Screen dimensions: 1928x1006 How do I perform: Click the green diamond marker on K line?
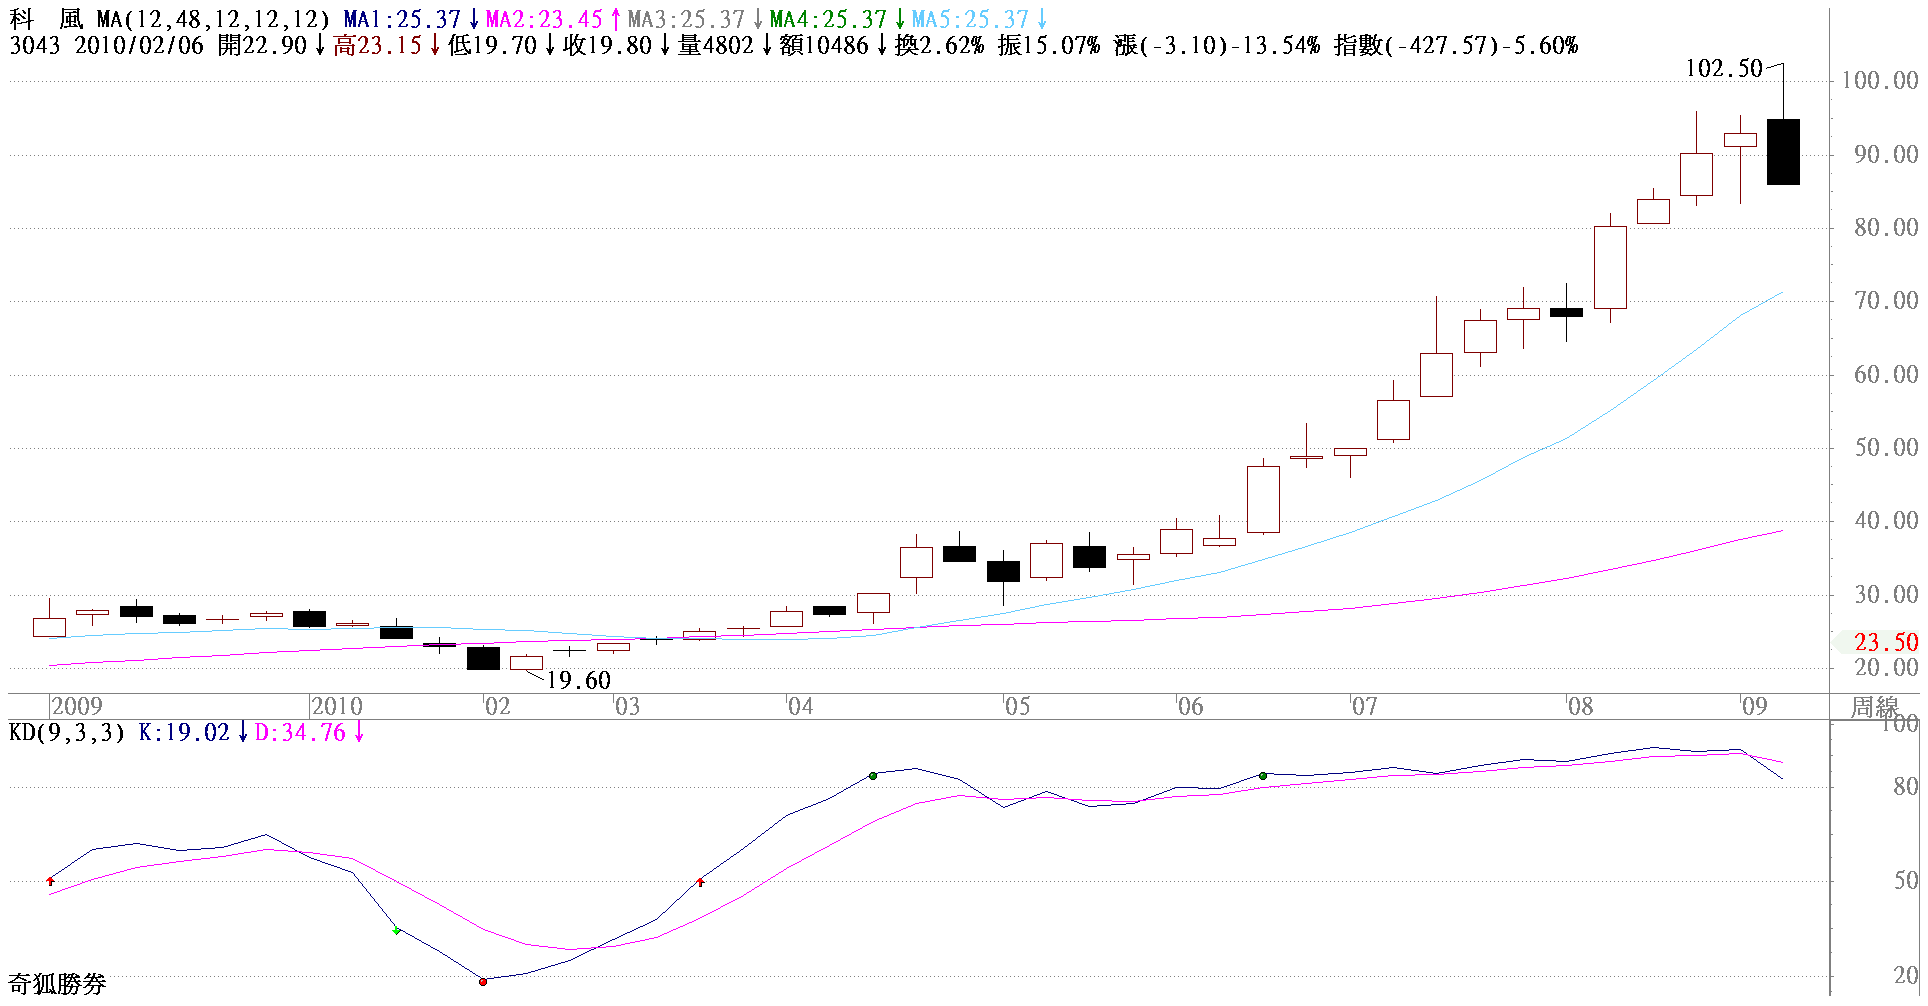click(x=397, y=931)
